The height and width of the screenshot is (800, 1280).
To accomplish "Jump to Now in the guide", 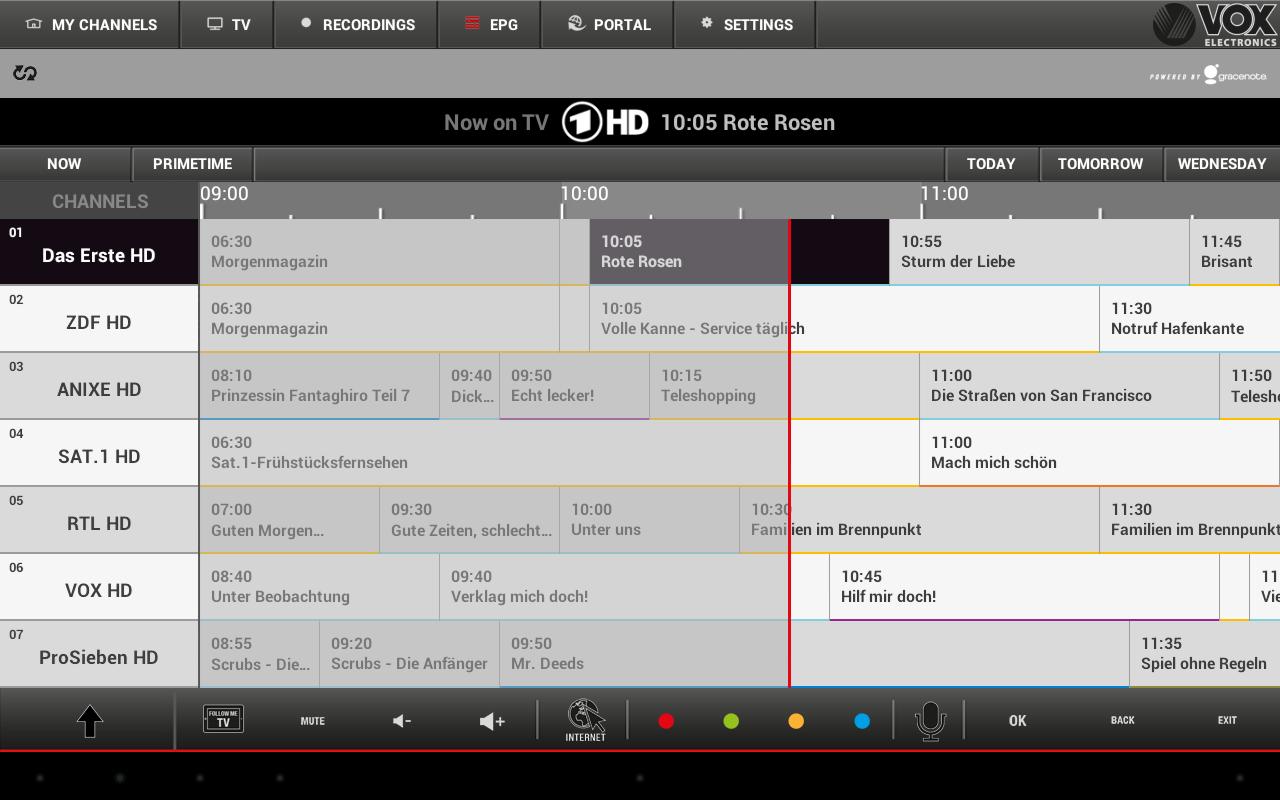I will [65, 164].
